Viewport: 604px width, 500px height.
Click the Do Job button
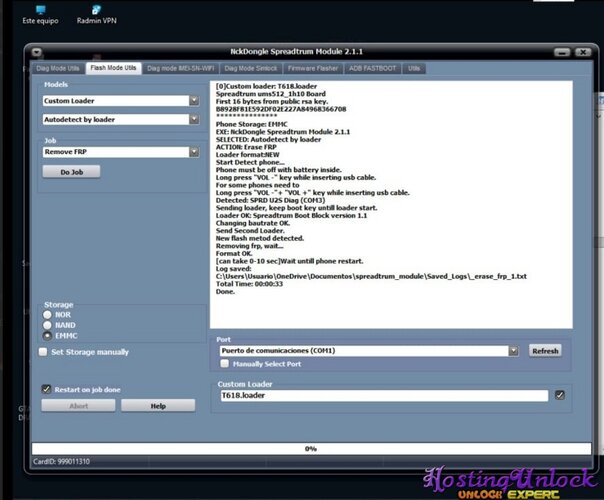[x=72, y=172]
